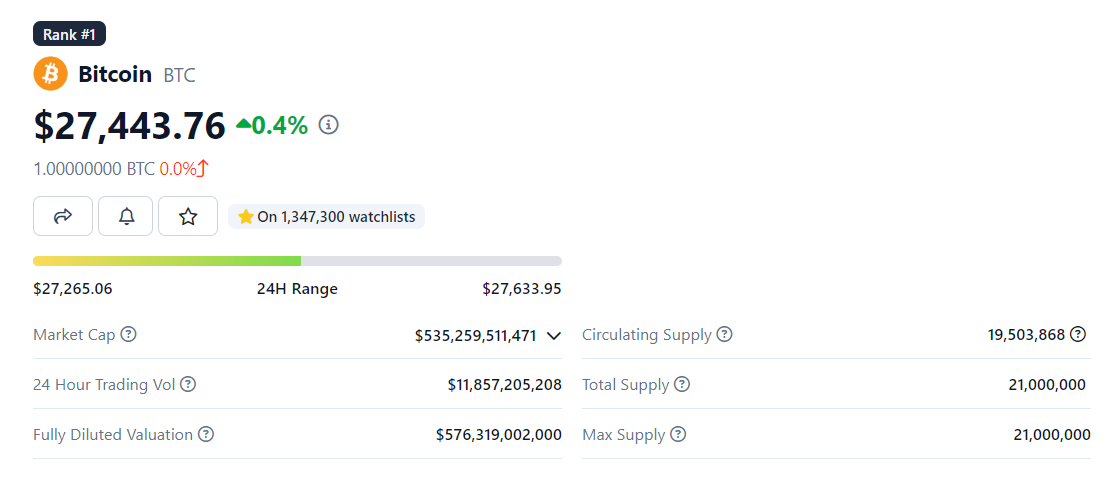Click the BTC ticker symbol

180,75
